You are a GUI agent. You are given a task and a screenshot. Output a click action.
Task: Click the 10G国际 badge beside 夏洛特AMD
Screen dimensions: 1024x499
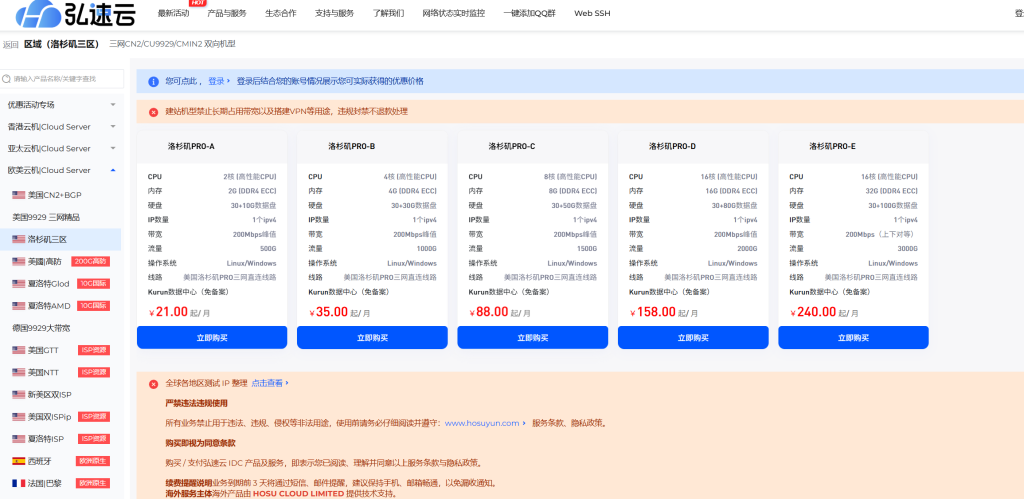tap(93, 306)
